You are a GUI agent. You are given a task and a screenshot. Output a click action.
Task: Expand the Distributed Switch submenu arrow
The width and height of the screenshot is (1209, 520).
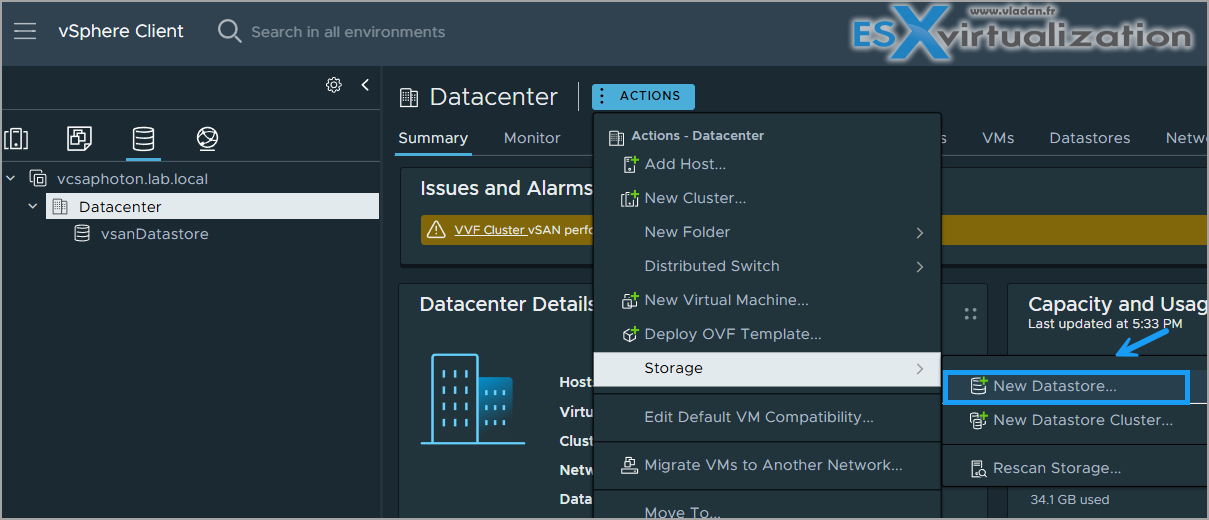(x=919, y=266)
